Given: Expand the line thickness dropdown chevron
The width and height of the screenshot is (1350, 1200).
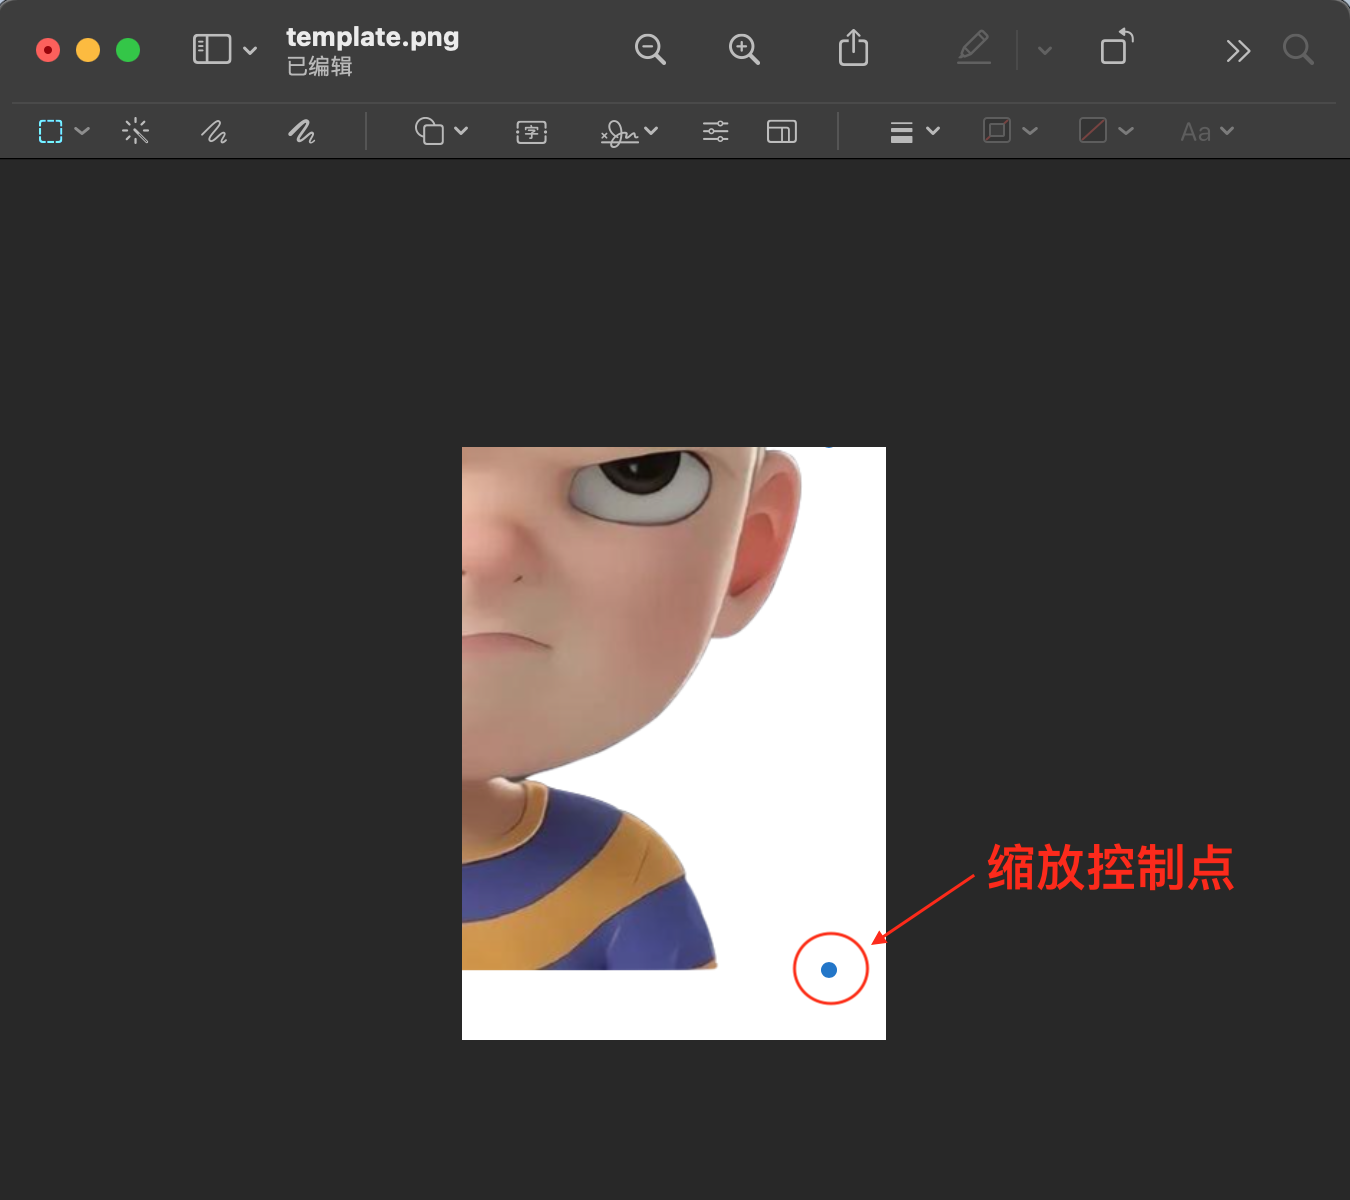Looking at the screenshot, I should (x=933, y=131).
